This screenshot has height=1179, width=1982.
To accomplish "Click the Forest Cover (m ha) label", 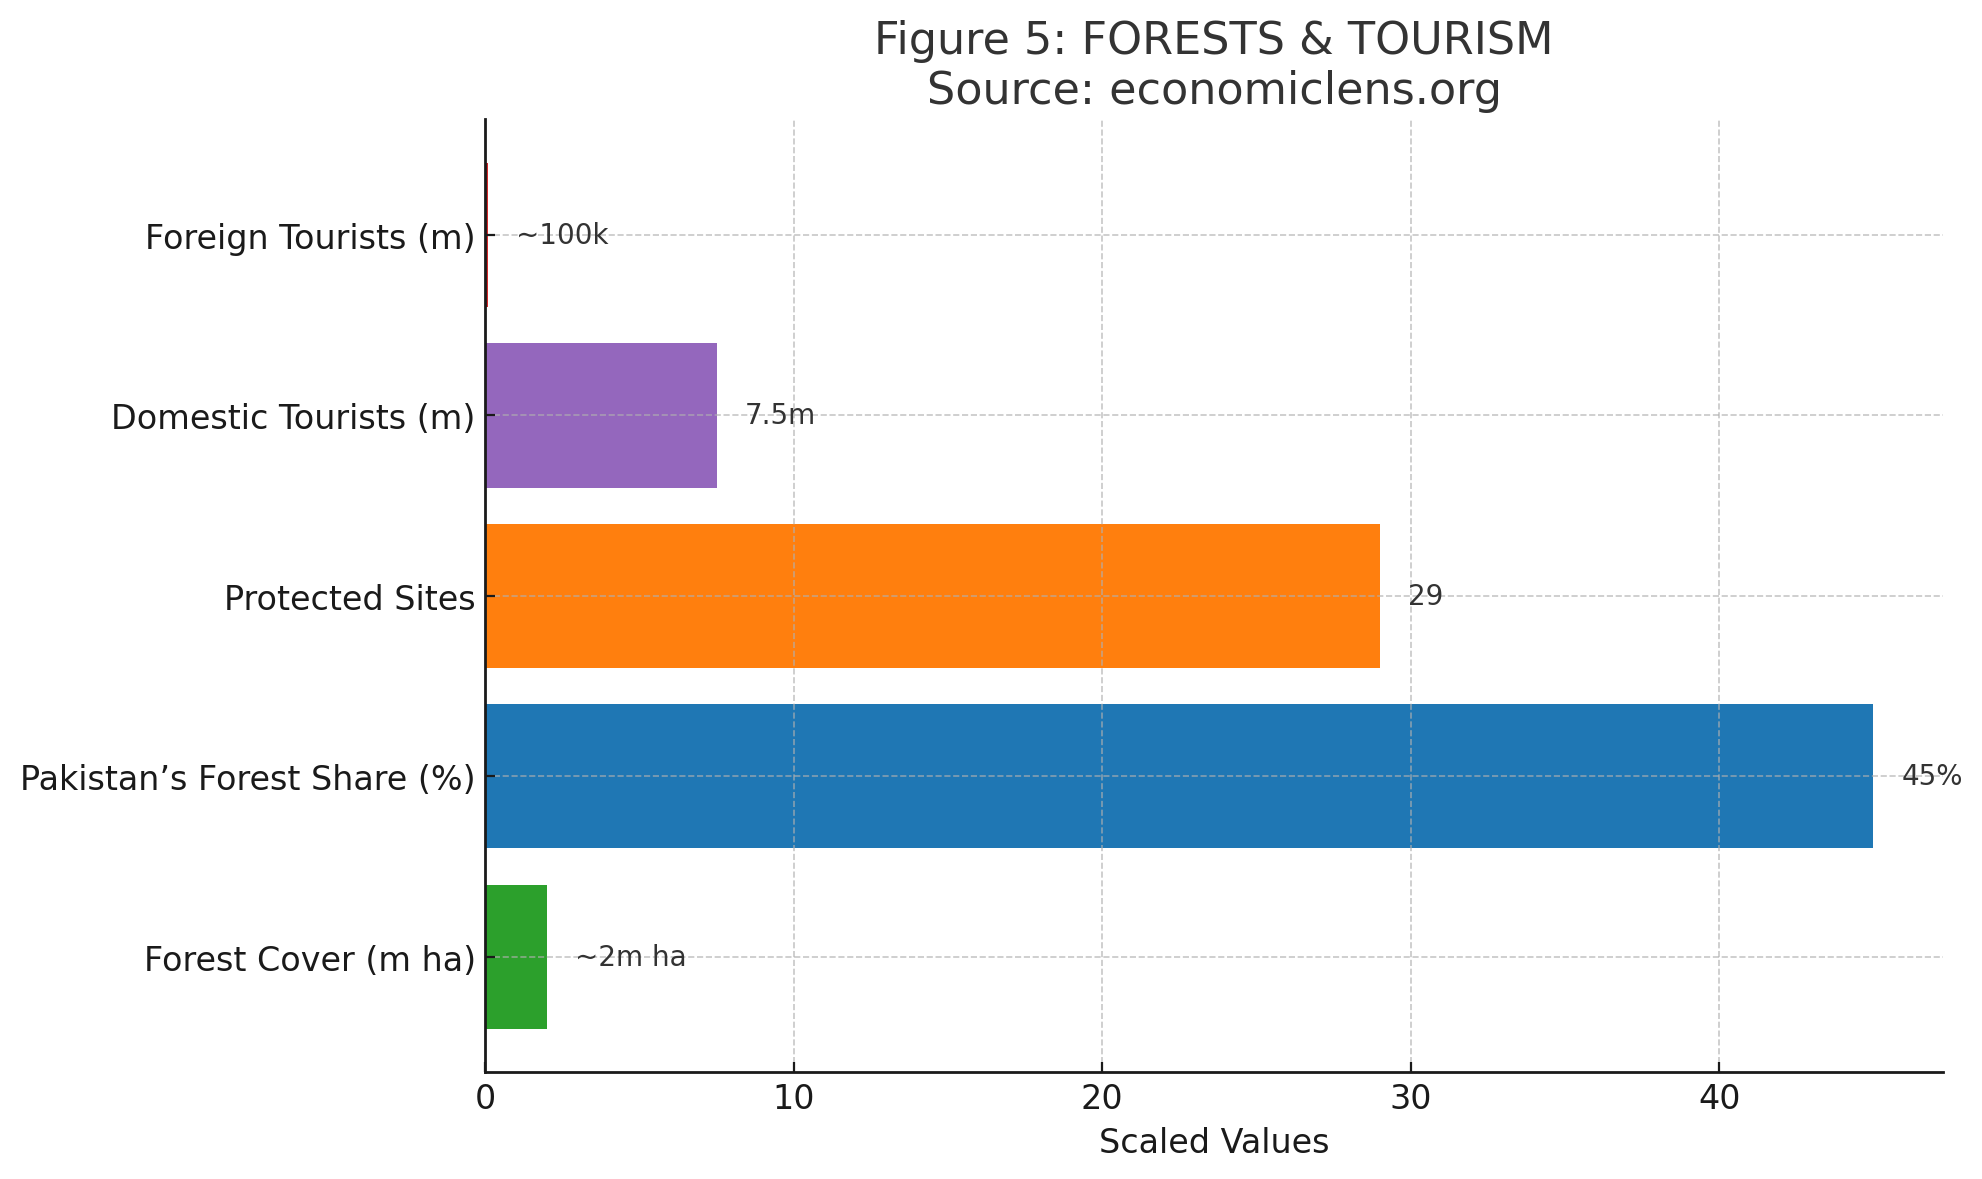I will pyautogui.click(x=309, y=959).
